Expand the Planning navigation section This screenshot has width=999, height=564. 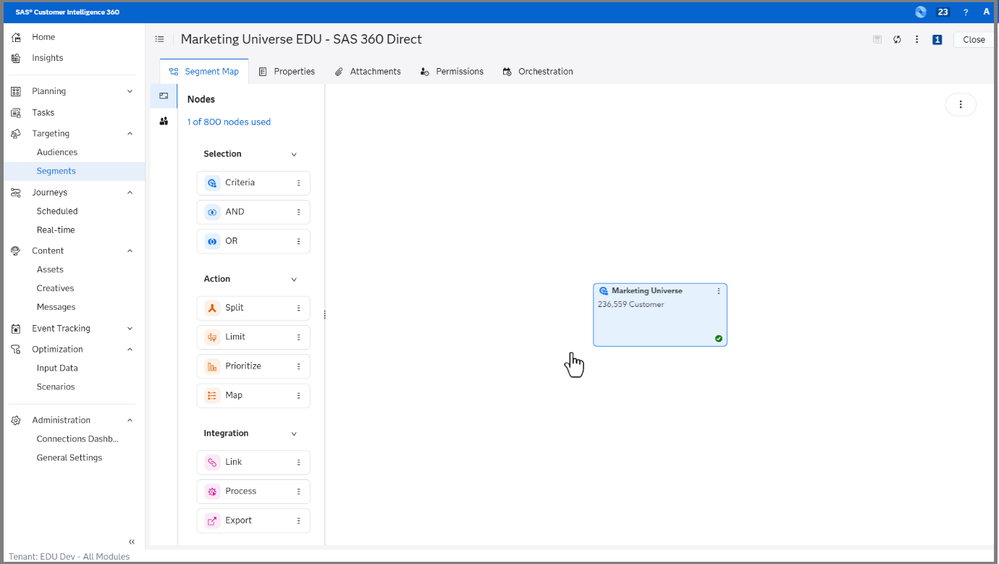pyautogui.click(x=130, y=91)
